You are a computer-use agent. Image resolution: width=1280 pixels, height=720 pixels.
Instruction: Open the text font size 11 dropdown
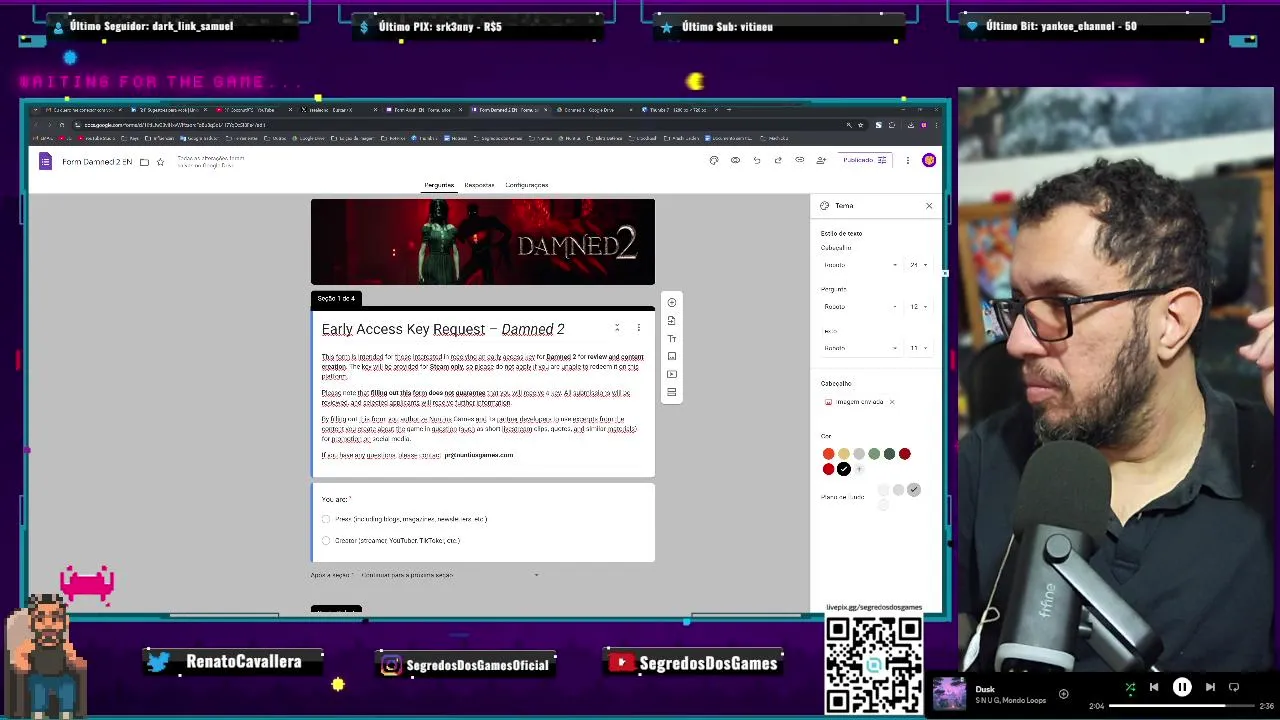(x=918, y=348)
